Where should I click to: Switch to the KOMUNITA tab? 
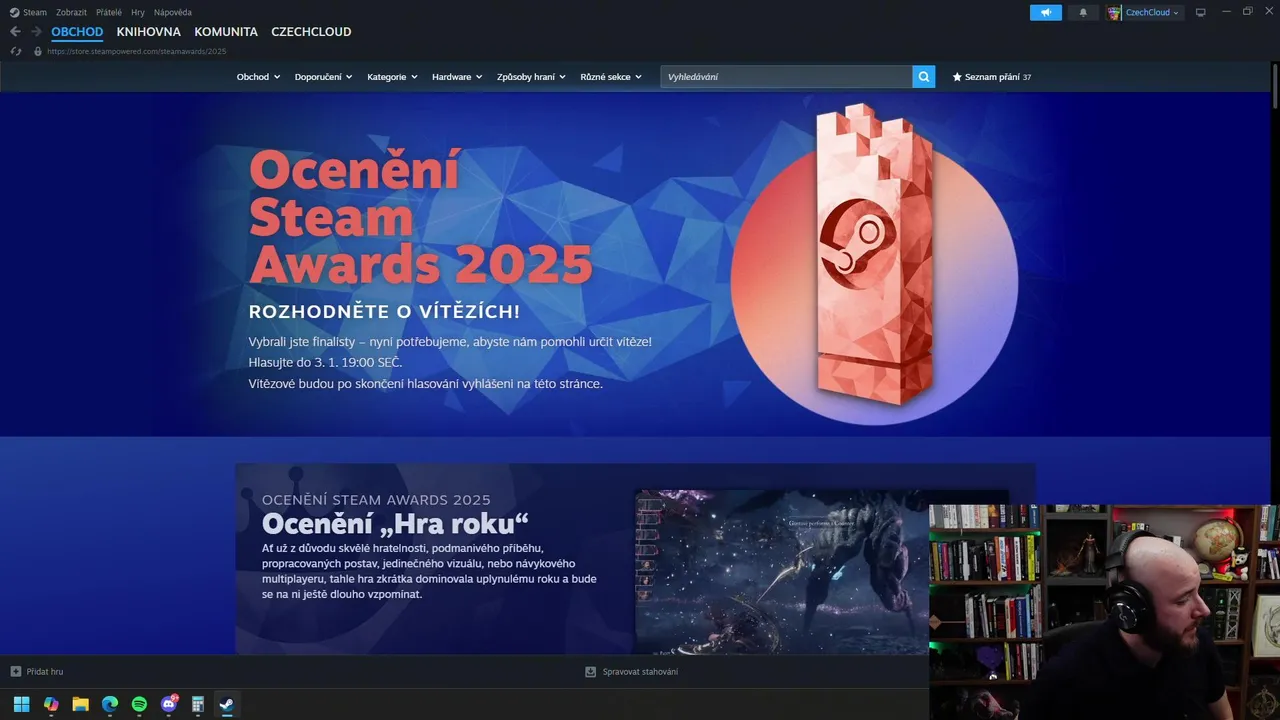click(226, 32)
